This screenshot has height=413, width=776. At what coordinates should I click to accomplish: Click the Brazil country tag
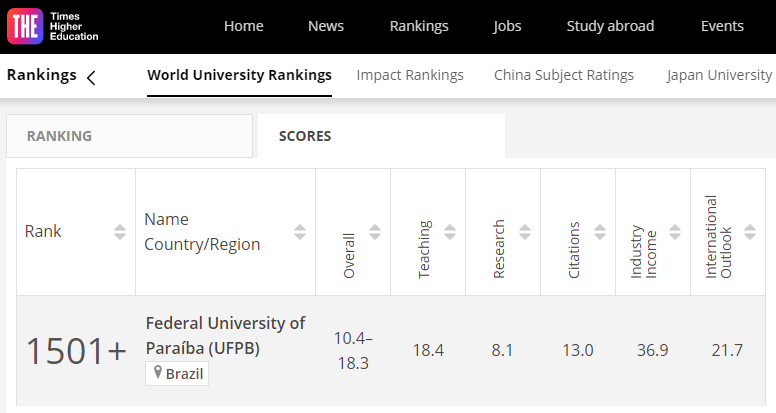coord(177,373)
